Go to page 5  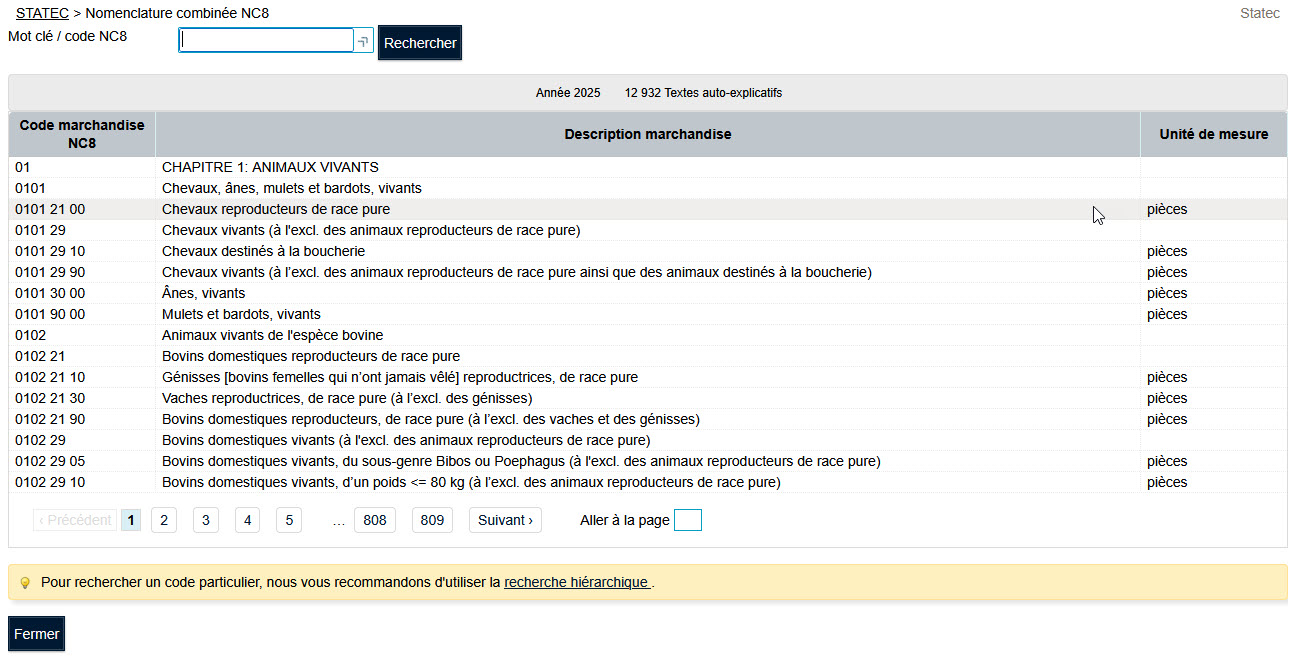point(289,520)
